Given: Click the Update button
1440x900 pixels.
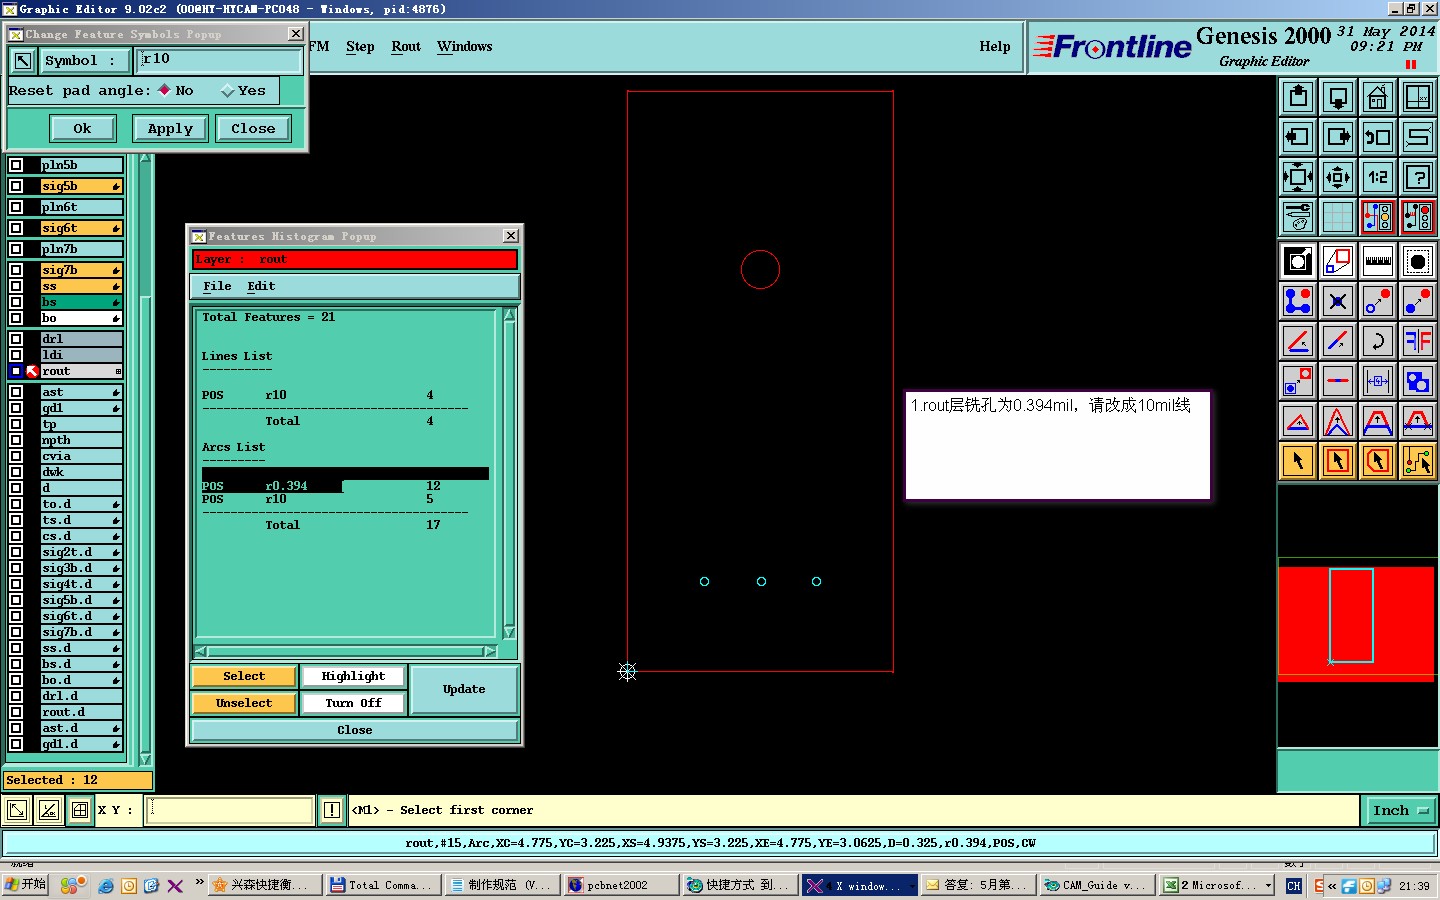Looking at the screenshot, I should coord(464,689).
